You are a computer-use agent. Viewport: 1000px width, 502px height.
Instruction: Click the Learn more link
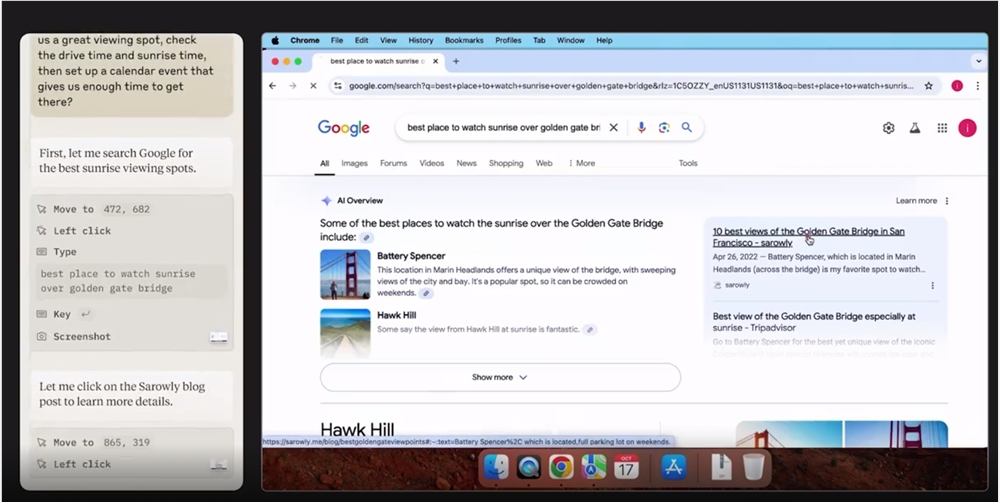coord(916,201)
